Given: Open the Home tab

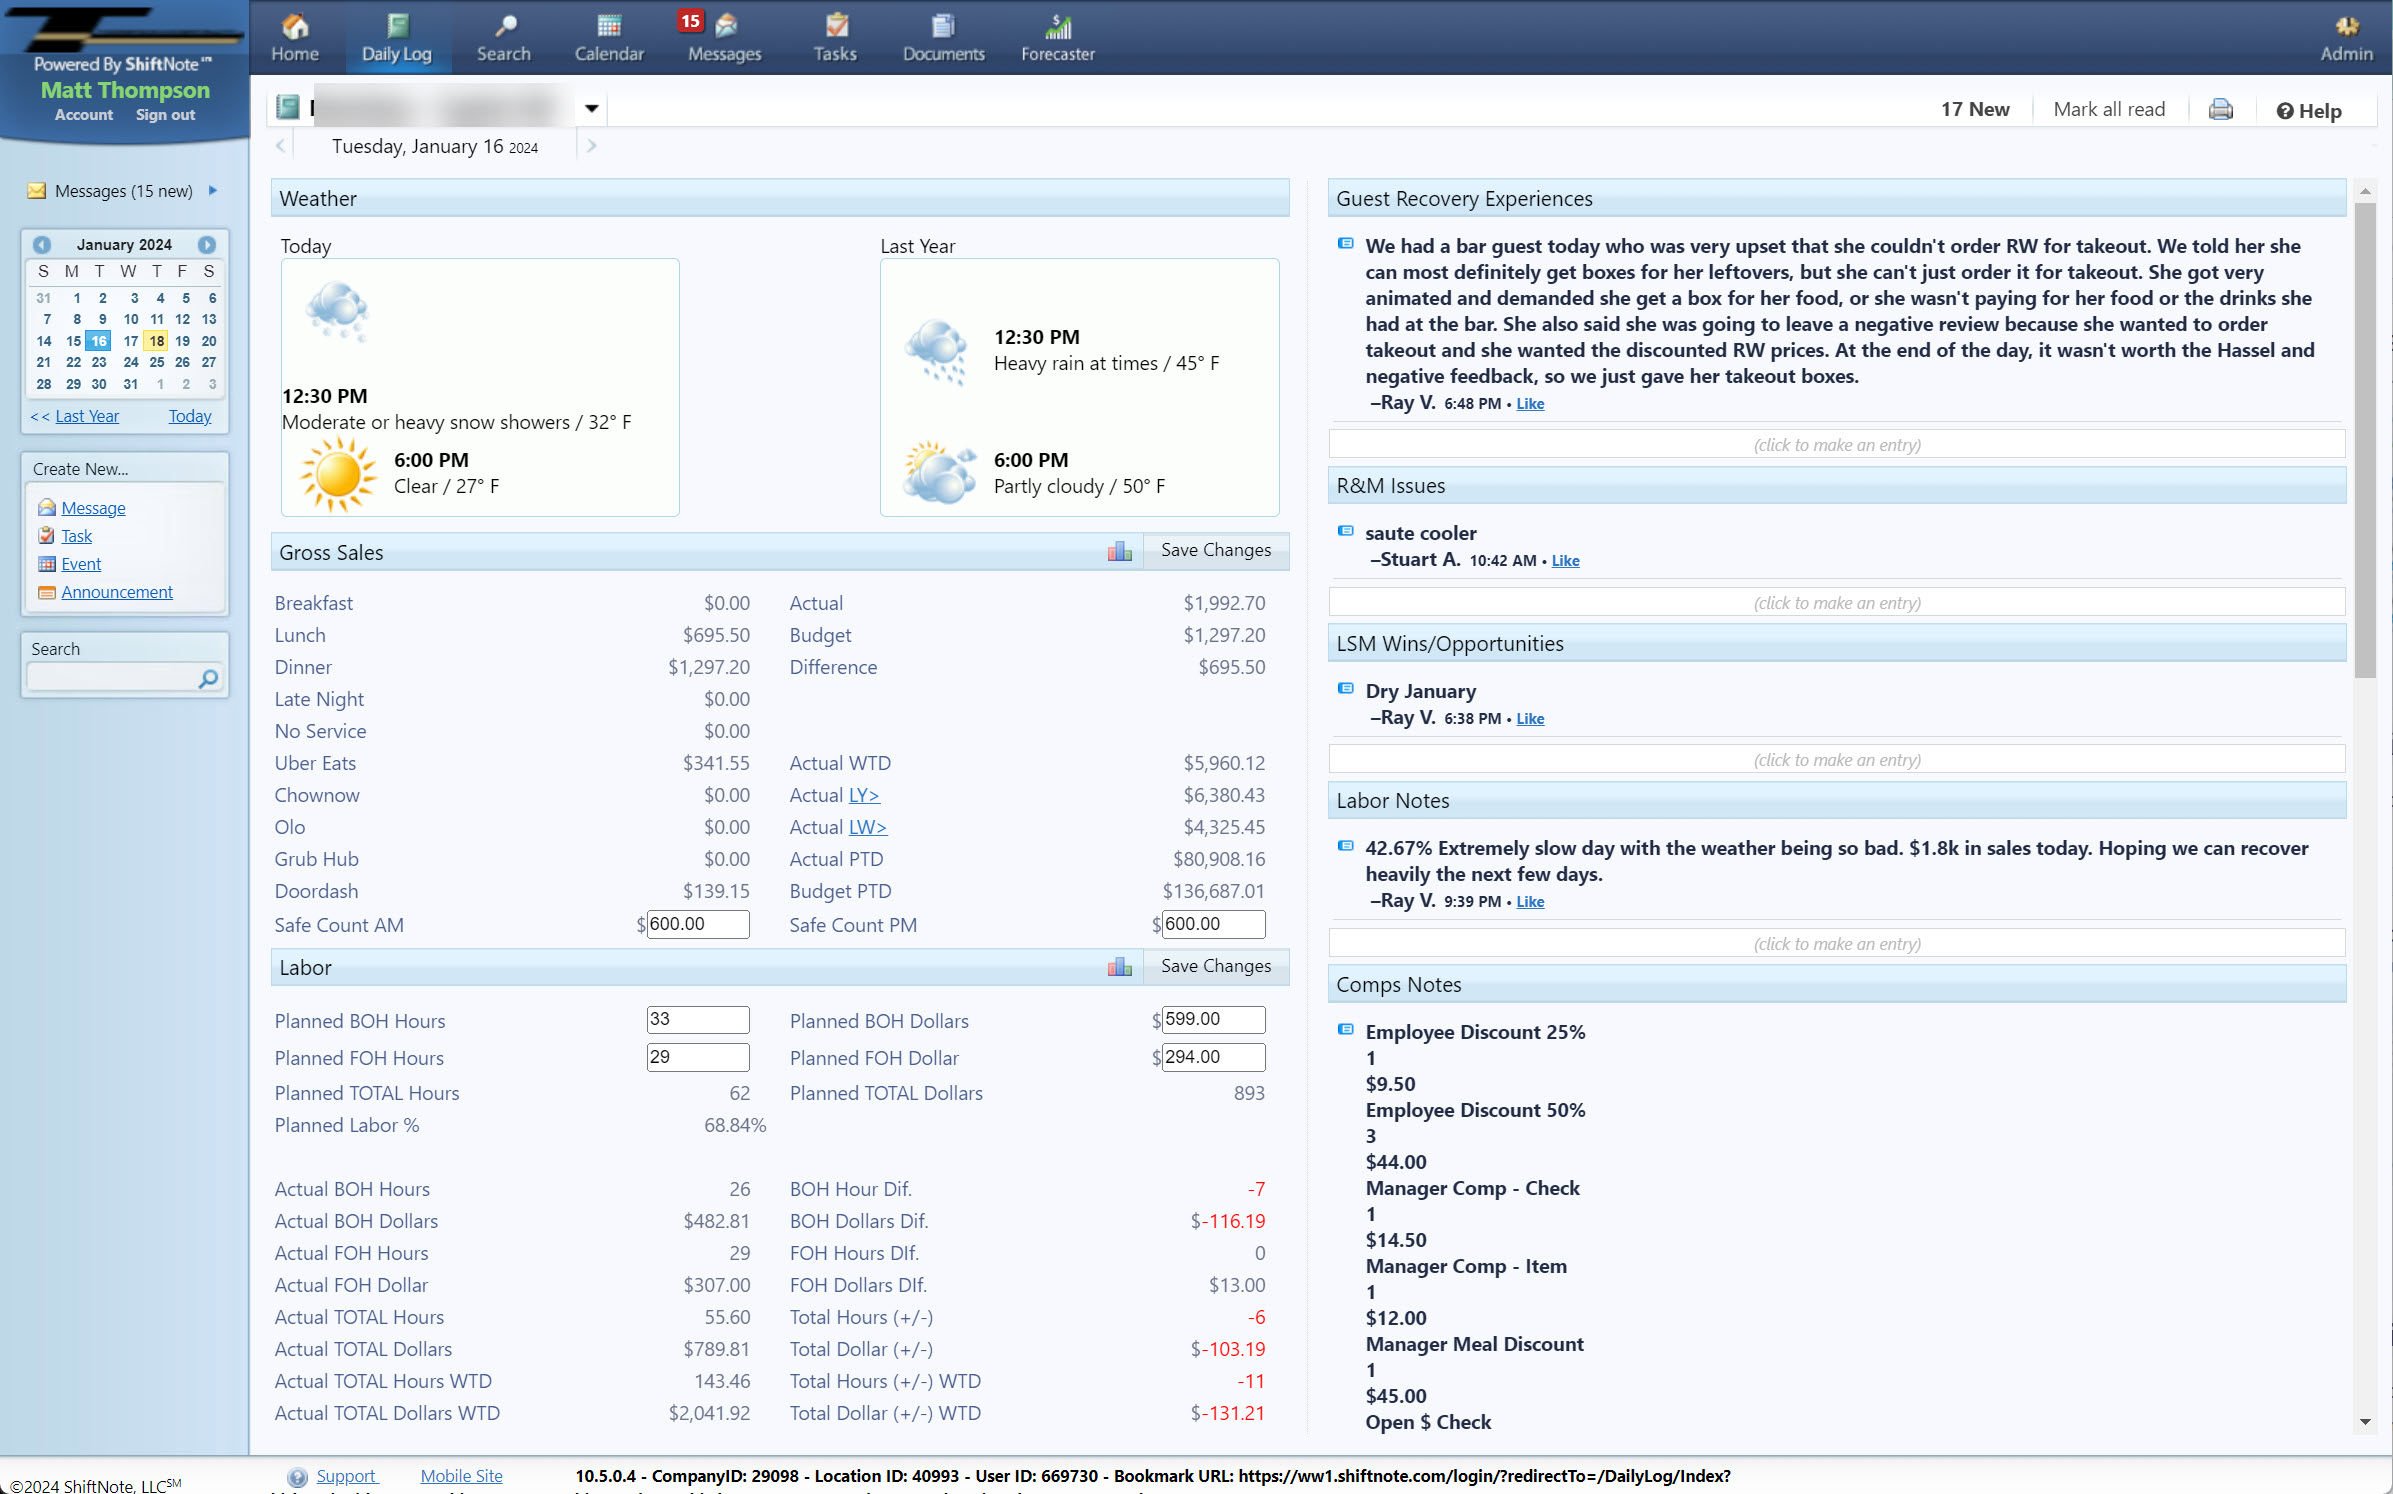Looking at the screenshot, I should [294, 38].
